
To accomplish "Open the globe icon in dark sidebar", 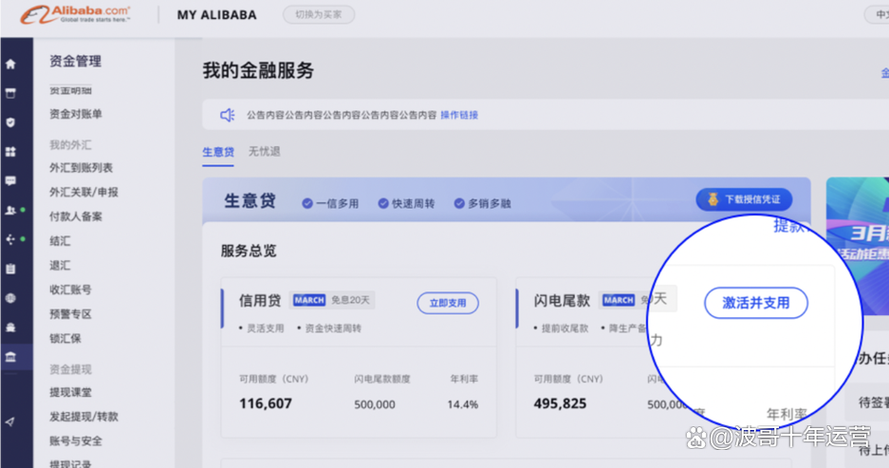I will pos(10,298).
